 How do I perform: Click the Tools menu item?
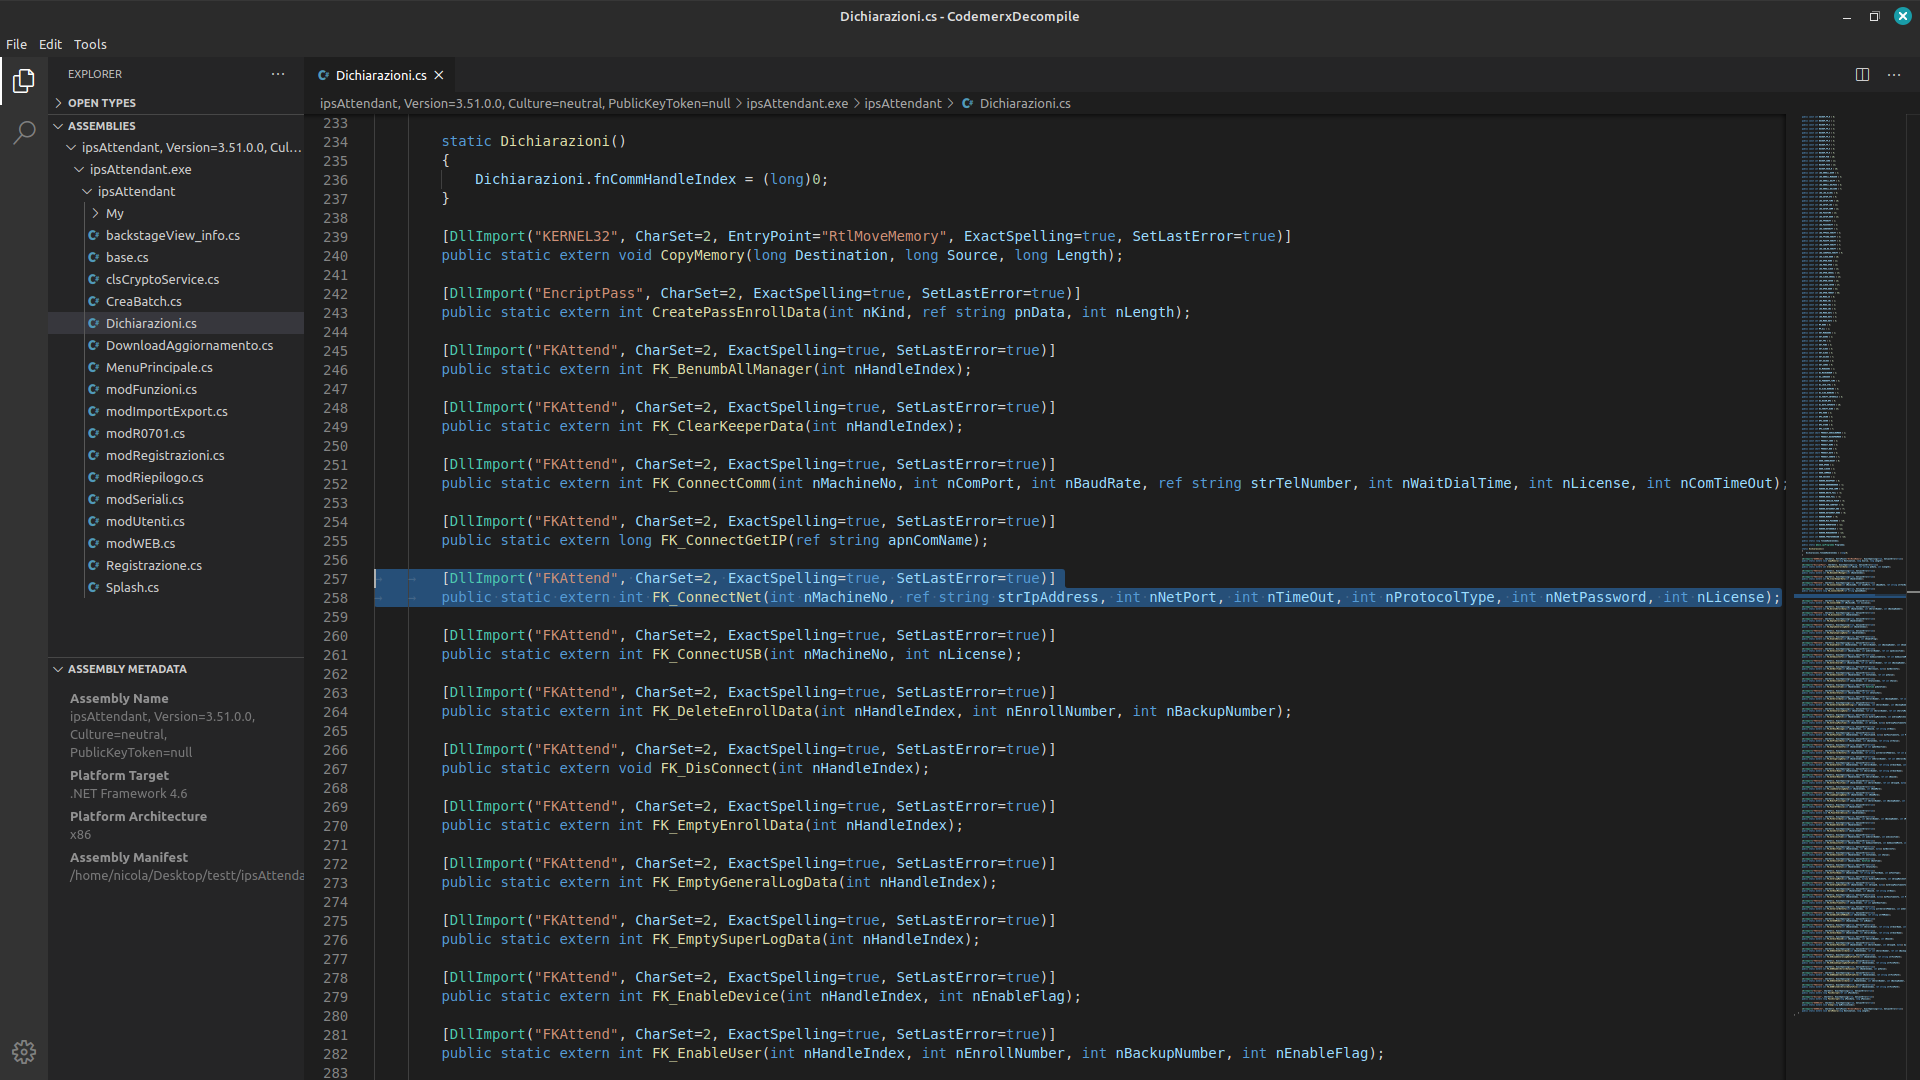(x=88, y=44)
